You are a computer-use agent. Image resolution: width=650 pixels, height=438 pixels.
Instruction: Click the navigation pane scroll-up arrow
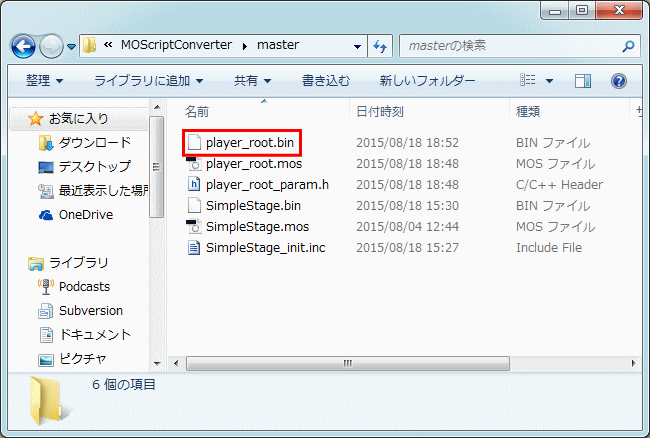click(157, 107)
